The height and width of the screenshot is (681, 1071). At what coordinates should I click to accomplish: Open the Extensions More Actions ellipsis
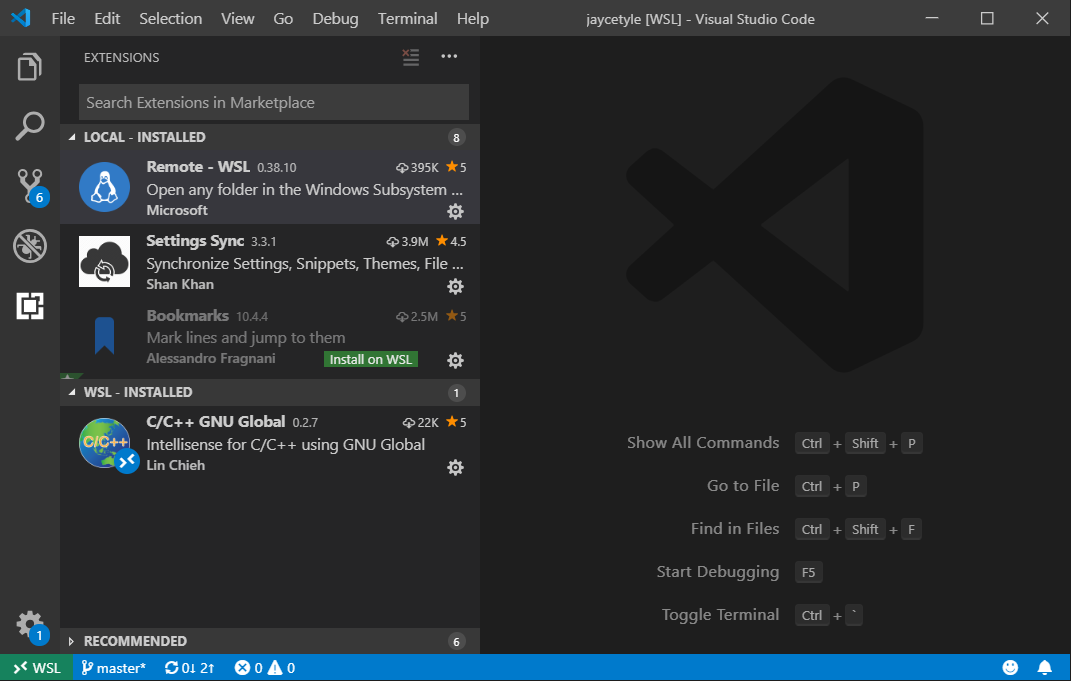coord(449,57)
